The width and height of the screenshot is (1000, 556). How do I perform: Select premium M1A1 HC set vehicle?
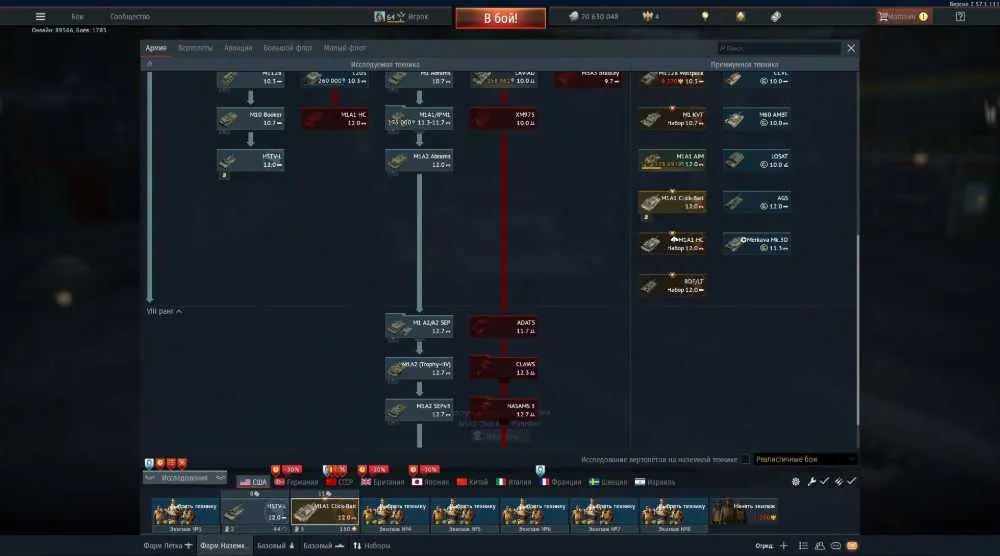point(672,244)
